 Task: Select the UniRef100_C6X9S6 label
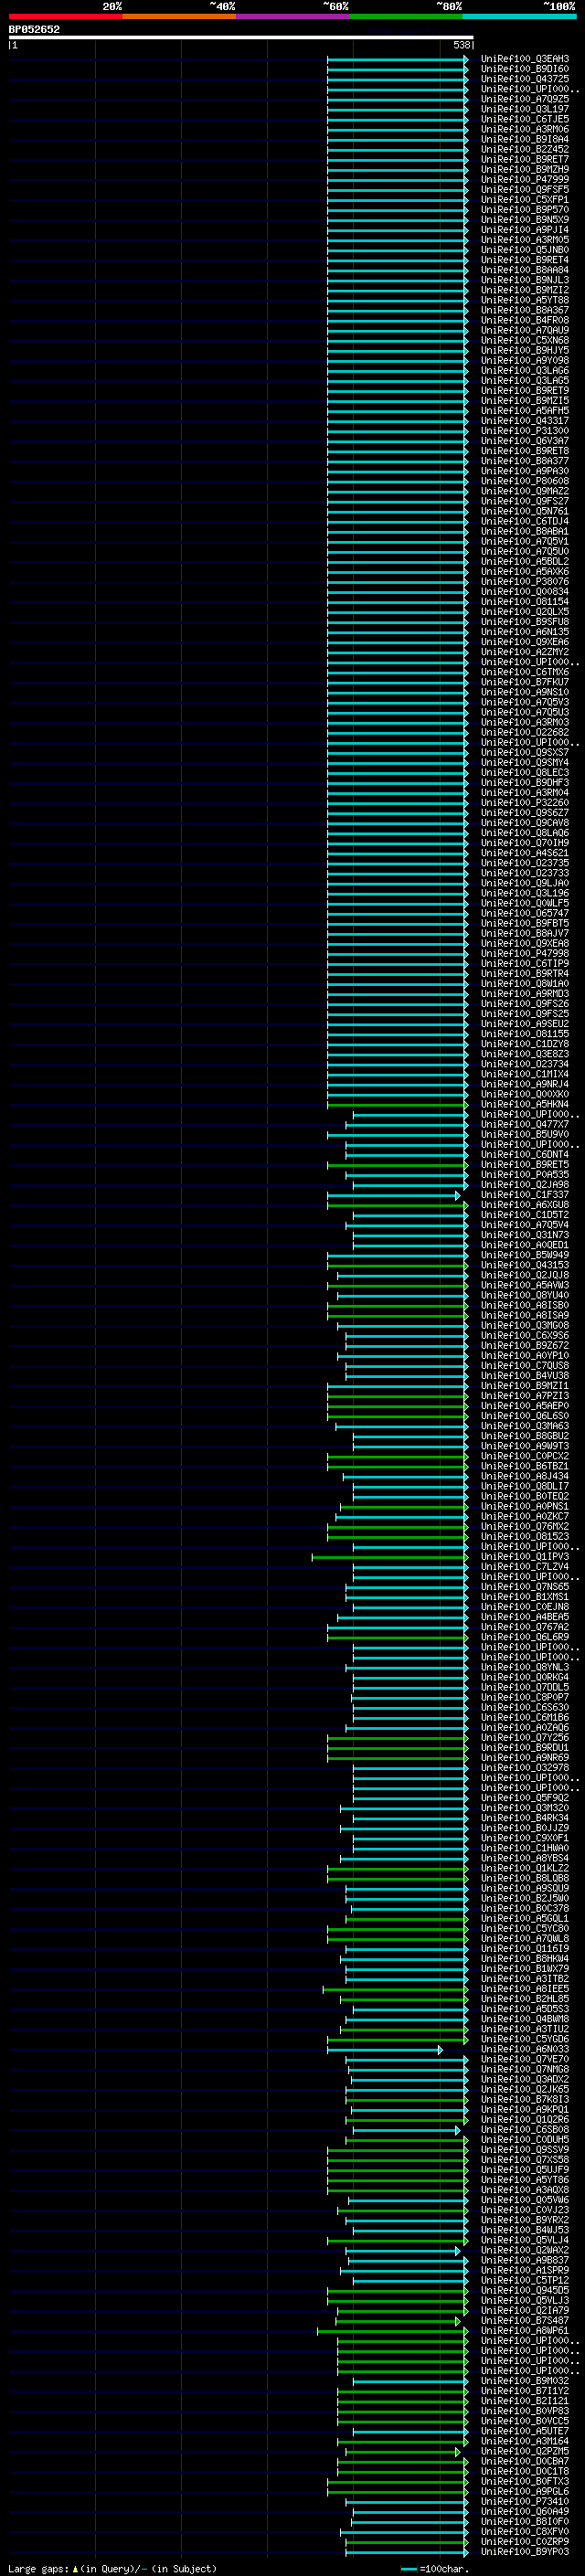(525, 1335)
